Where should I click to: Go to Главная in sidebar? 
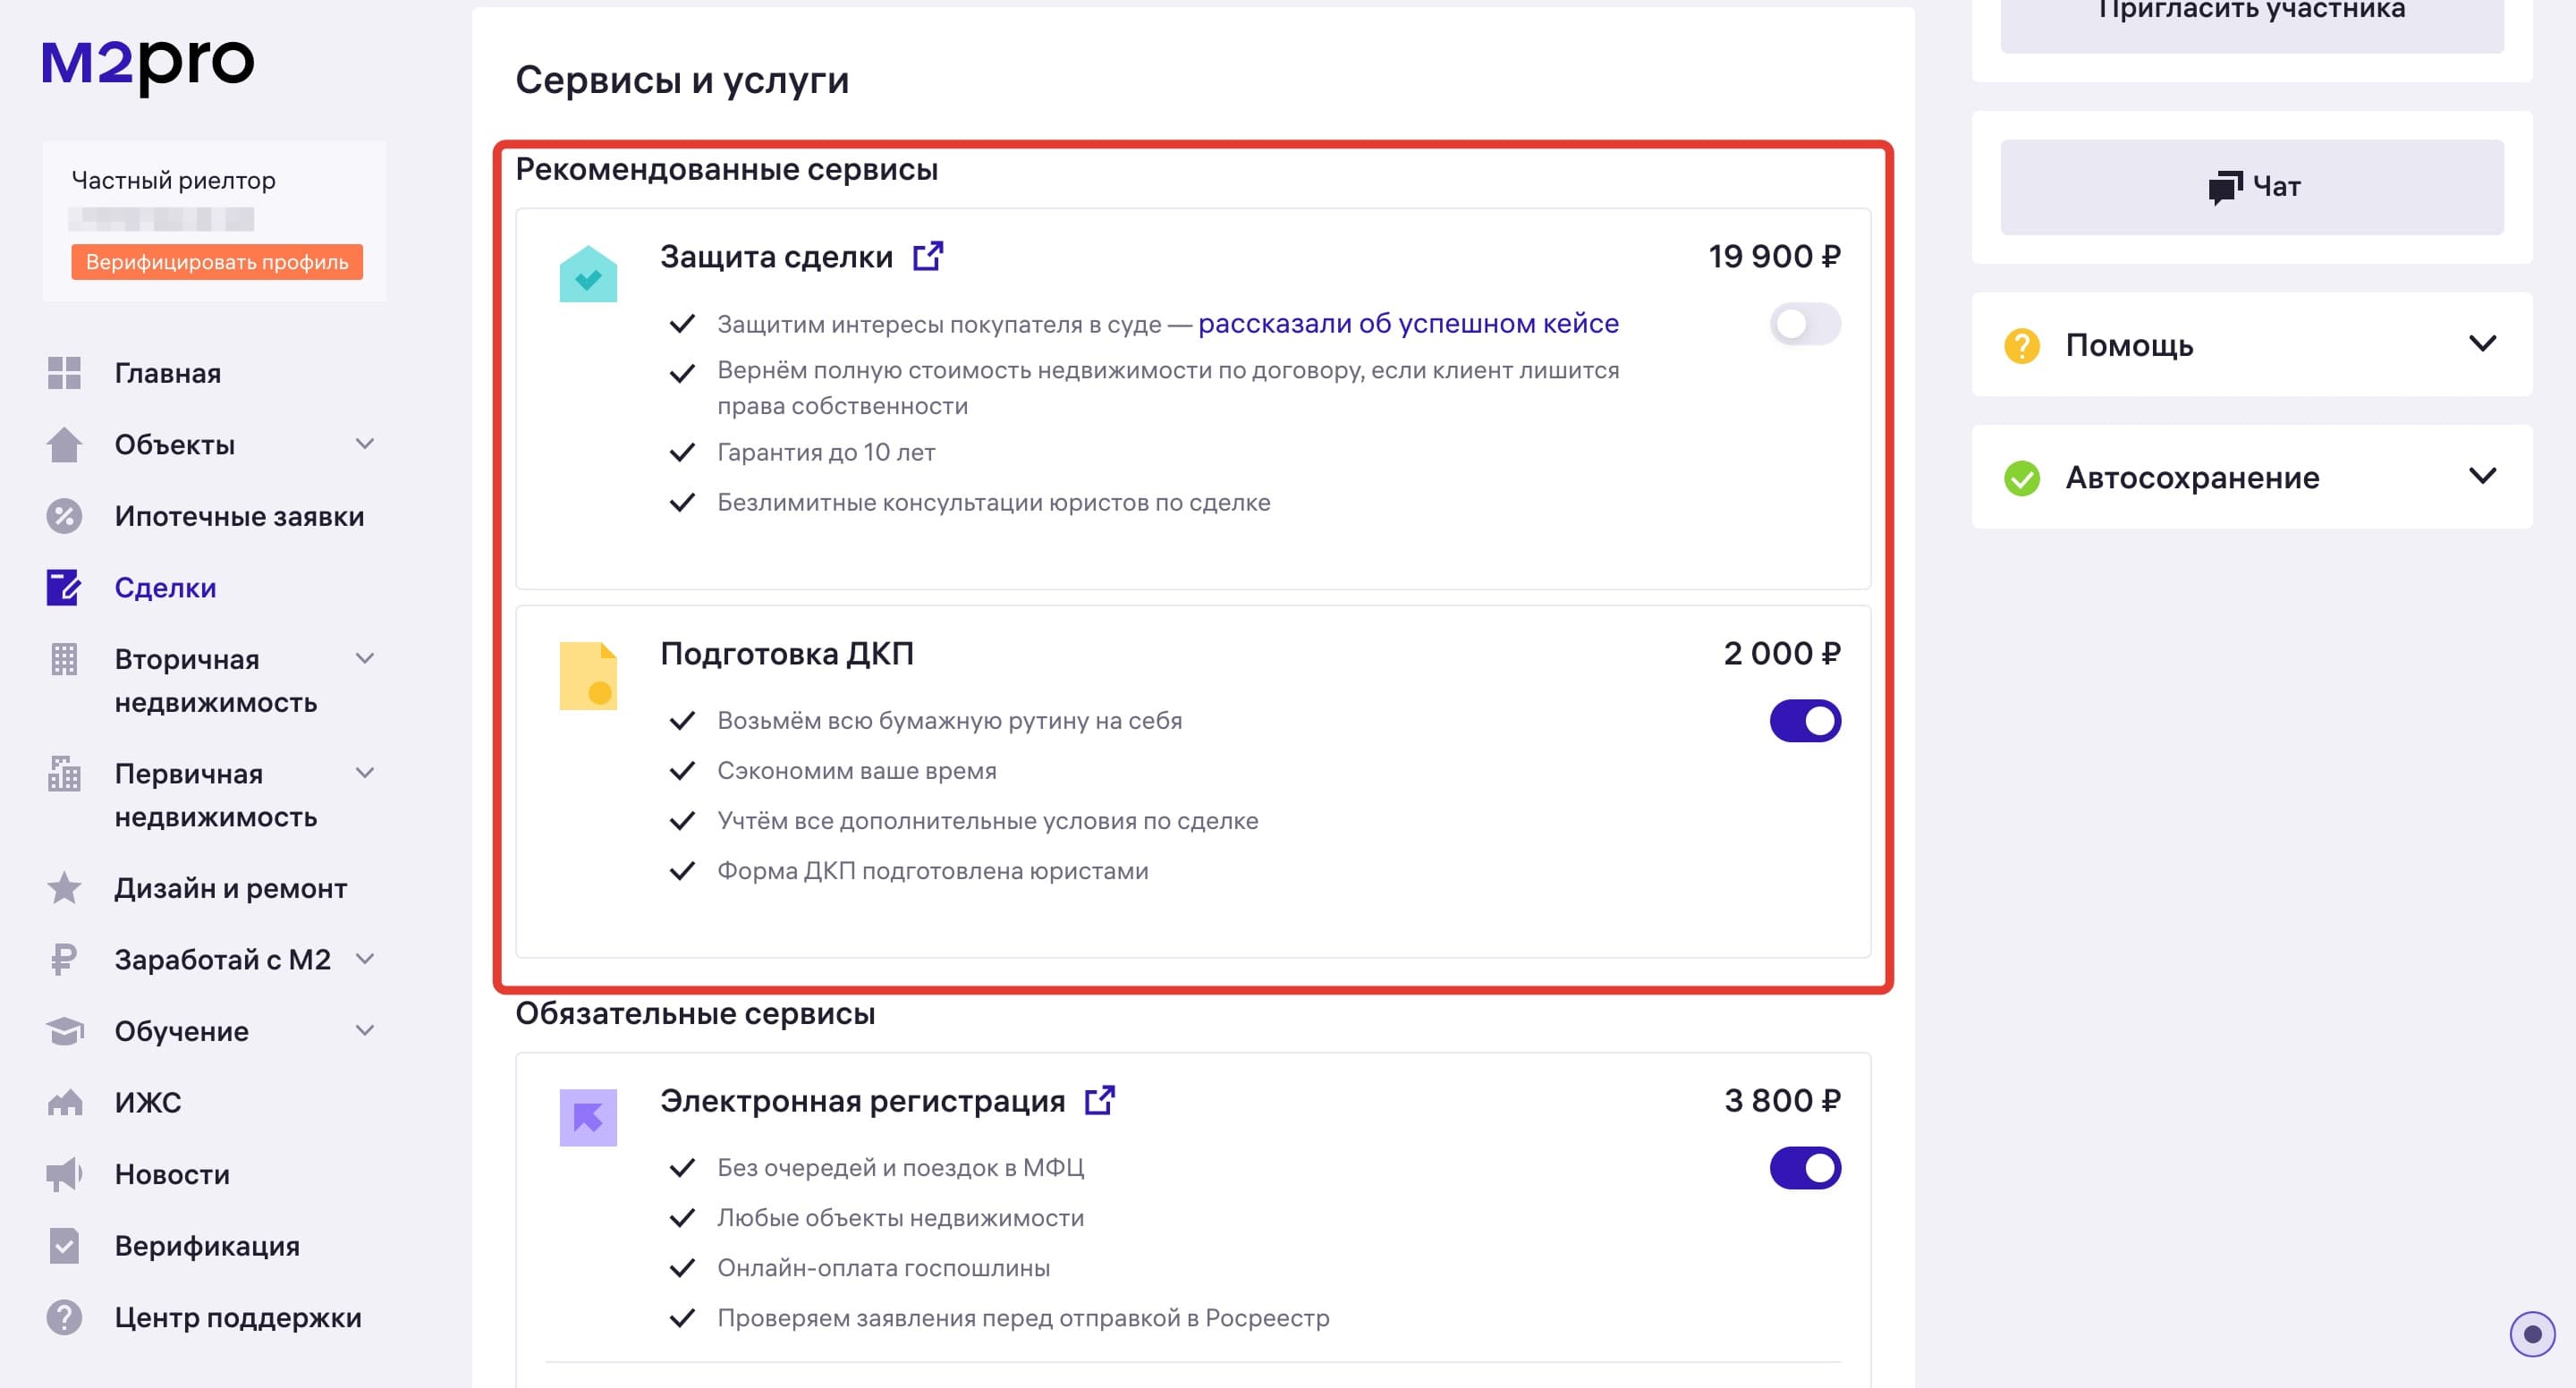coord(168,373)
